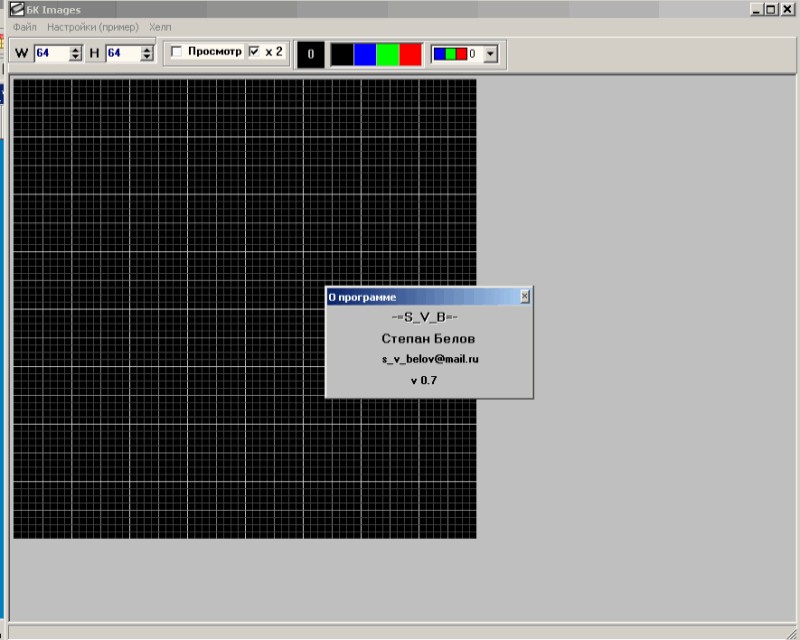Viewport: 800px width, 640px height.
Task: Open the Настройки (пример) menu
Action: coord(93,27)
